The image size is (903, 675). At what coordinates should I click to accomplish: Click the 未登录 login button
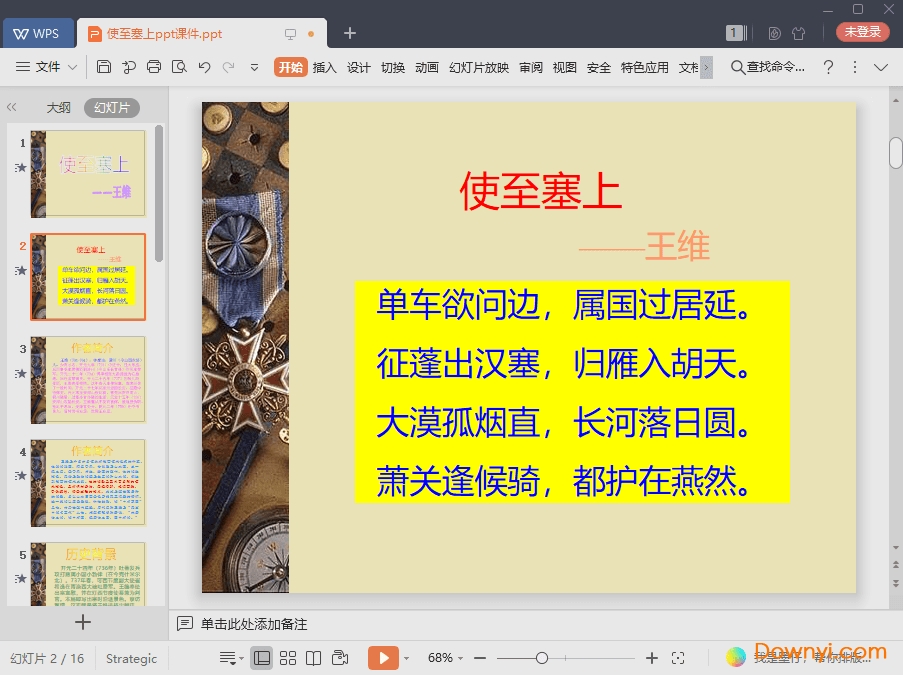861,32
